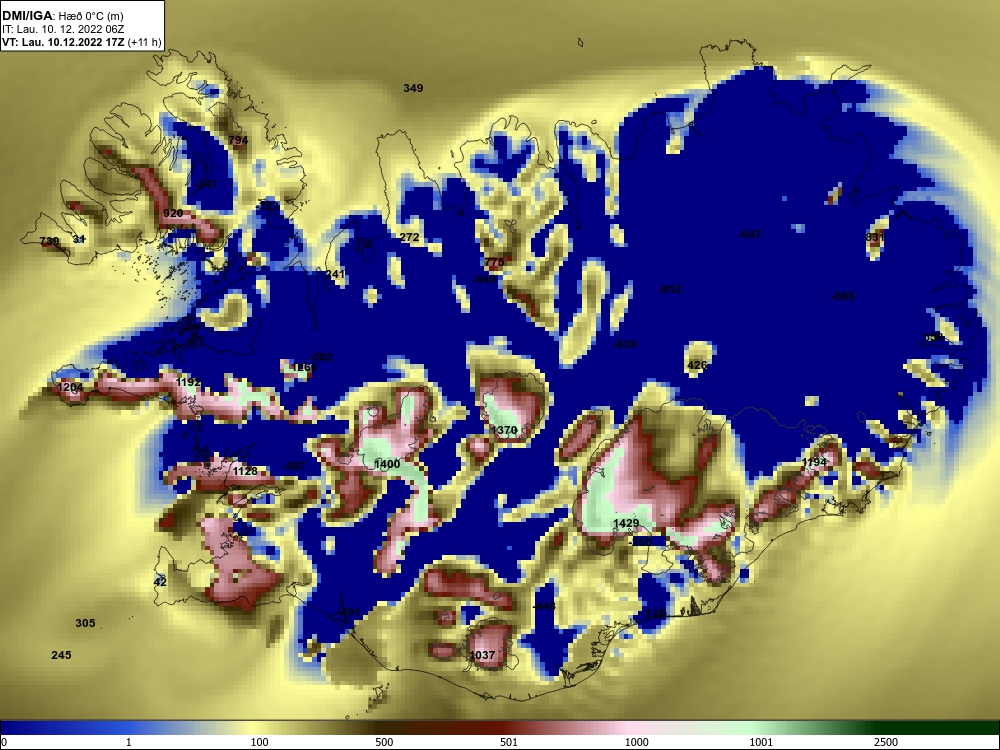Click the legend label 1000
This screenshot has height=750, width=1000.
[x=637, y=742]
